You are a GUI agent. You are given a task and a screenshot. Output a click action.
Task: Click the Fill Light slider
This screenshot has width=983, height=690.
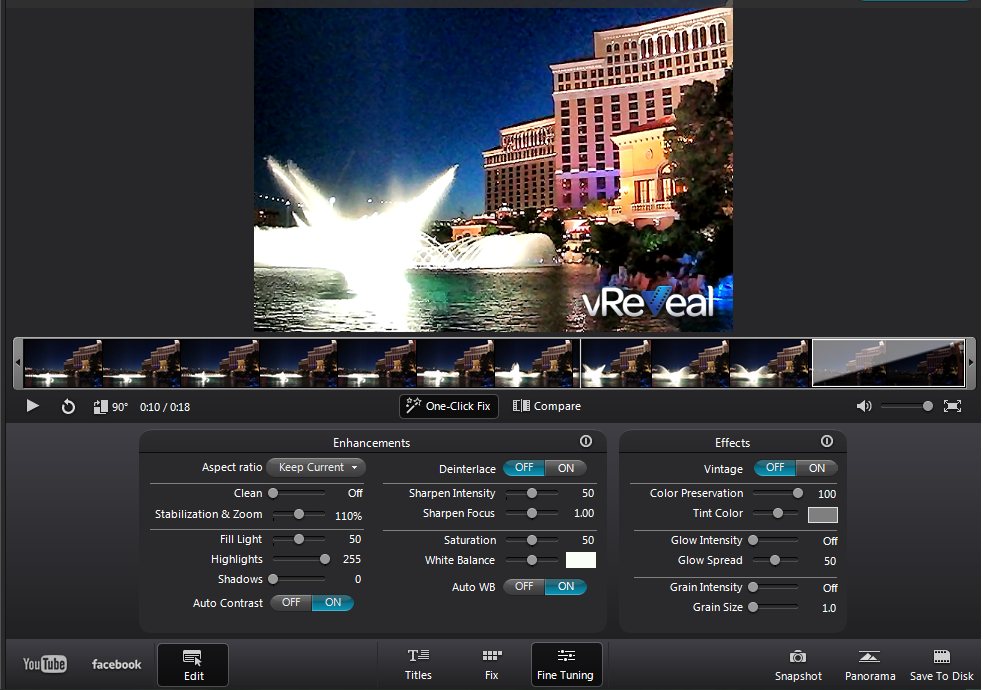298,539
